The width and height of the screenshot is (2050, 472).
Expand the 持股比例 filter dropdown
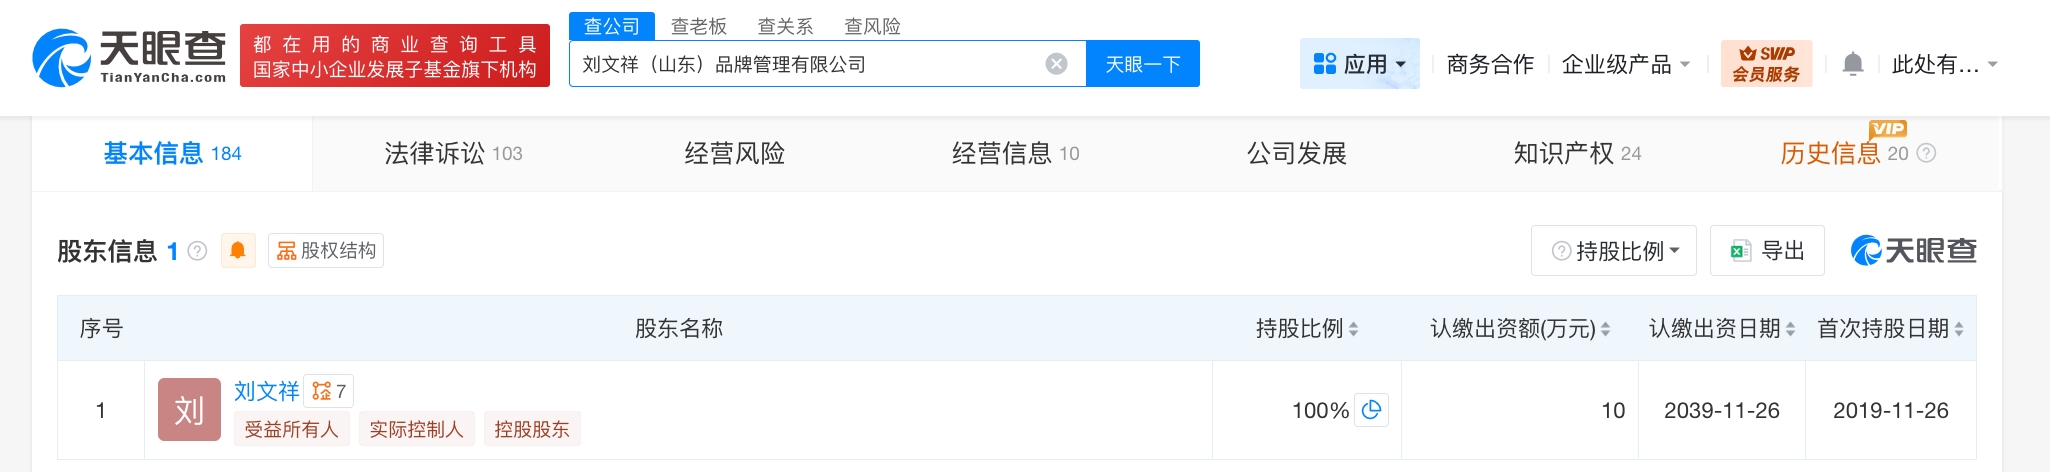click(x=1614, y=251)
